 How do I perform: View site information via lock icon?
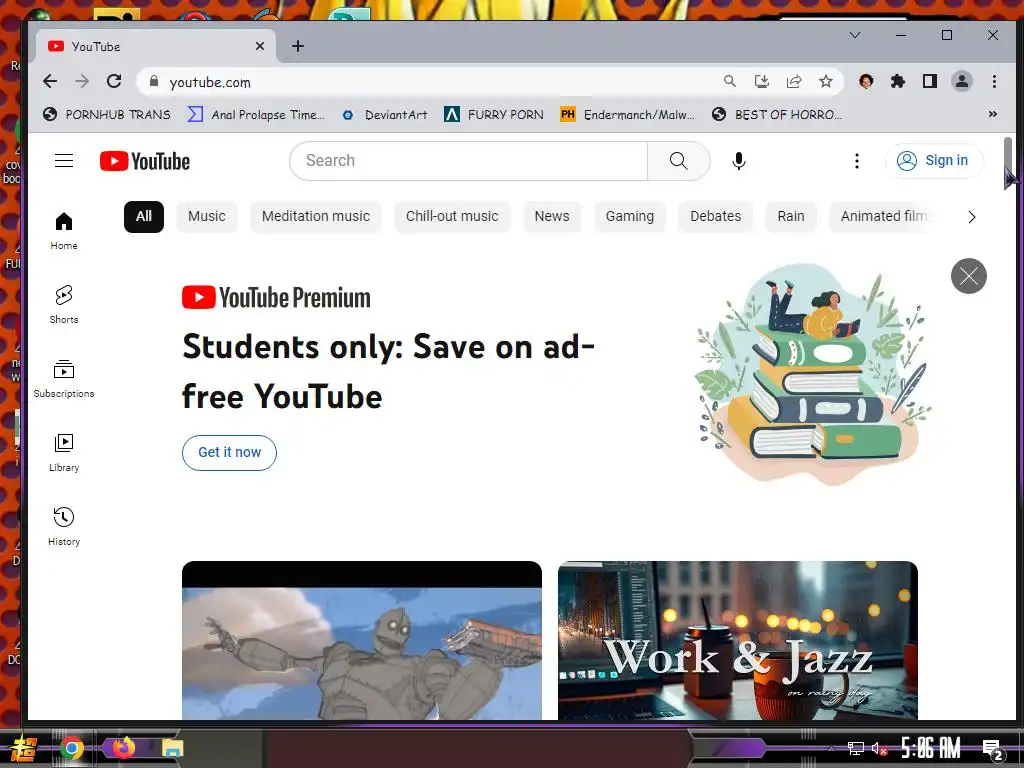[x=154, y=81]
